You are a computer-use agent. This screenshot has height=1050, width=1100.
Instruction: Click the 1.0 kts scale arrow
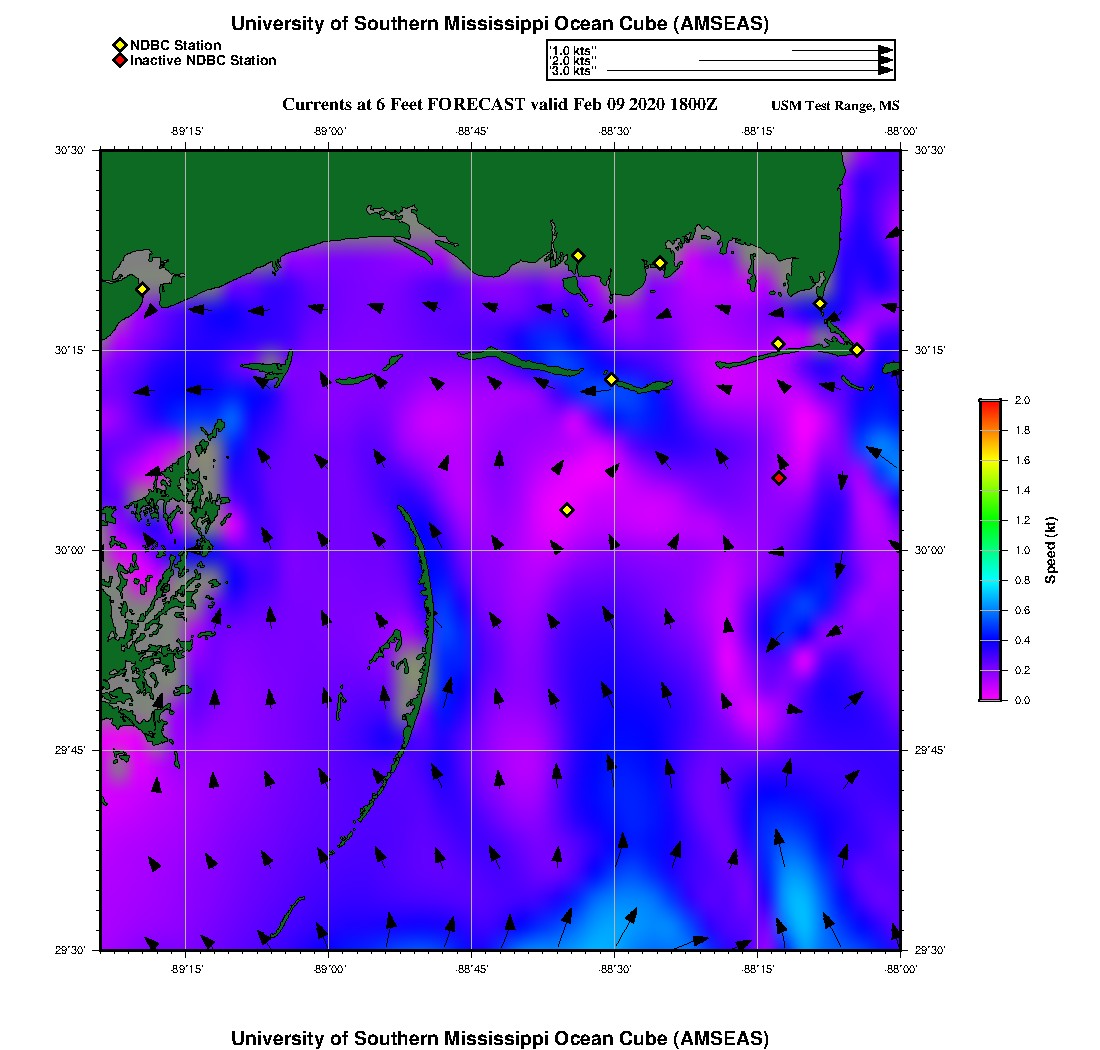[840, 49]
